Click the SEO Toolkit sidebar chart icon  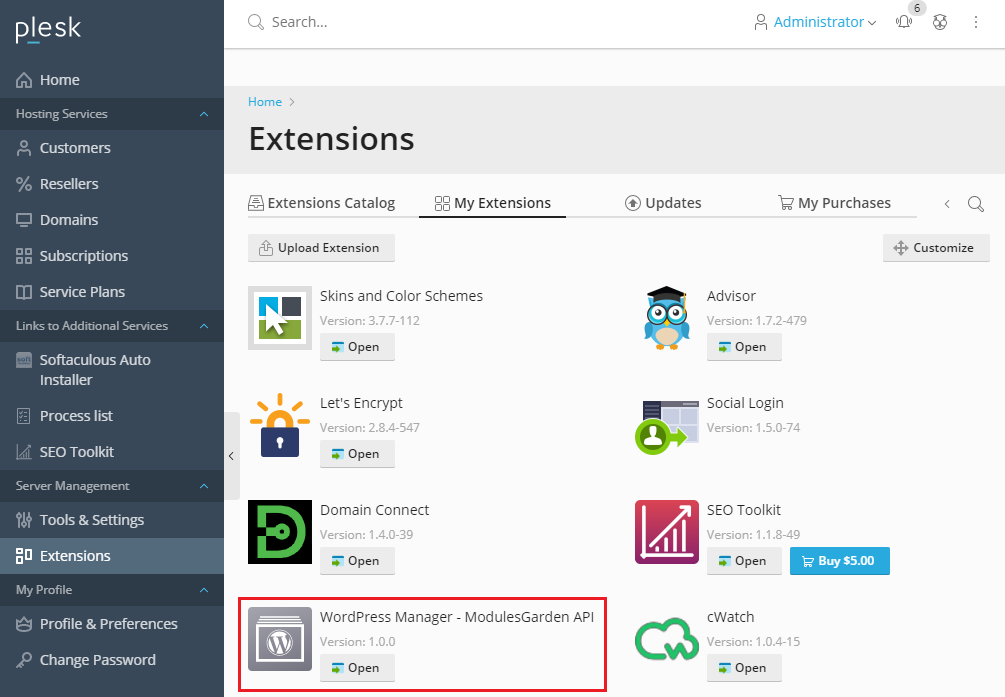tap(24, 452)
